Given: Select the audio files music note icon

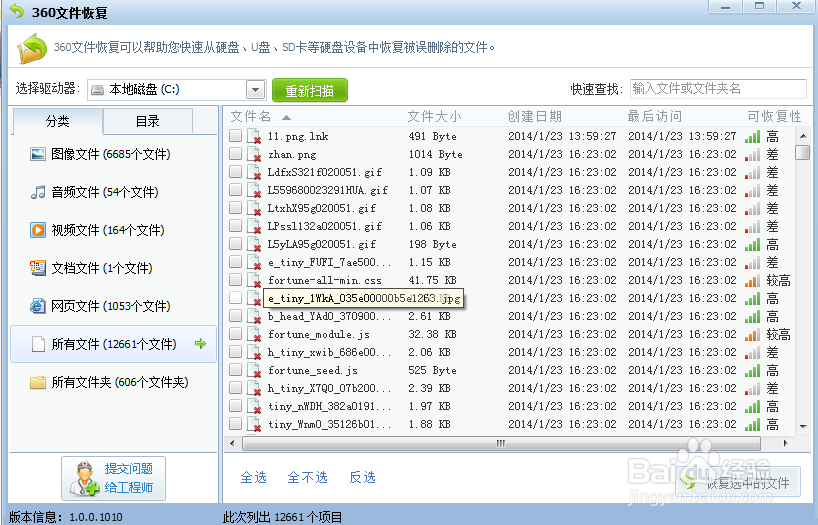Looking at the screenshot, I should pos(38,192).
